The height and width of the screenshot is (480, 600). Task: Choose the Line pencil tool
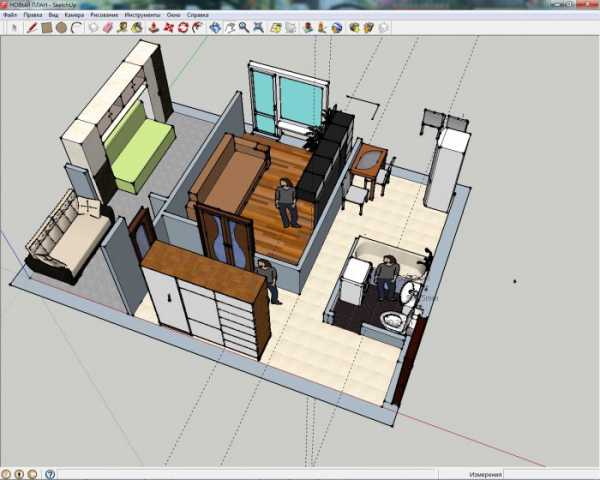click(32, 27)
